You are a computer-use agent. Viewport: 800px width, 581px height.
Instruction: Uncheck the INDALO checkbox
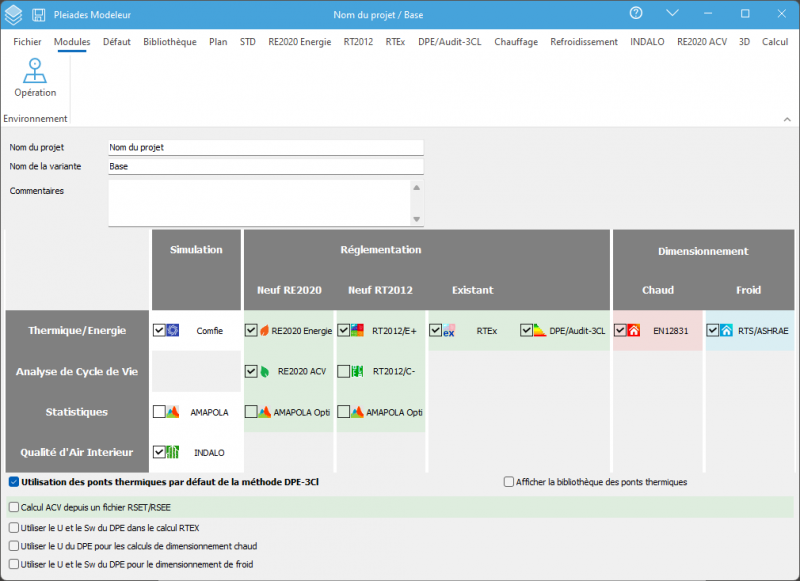pos(159,452)
